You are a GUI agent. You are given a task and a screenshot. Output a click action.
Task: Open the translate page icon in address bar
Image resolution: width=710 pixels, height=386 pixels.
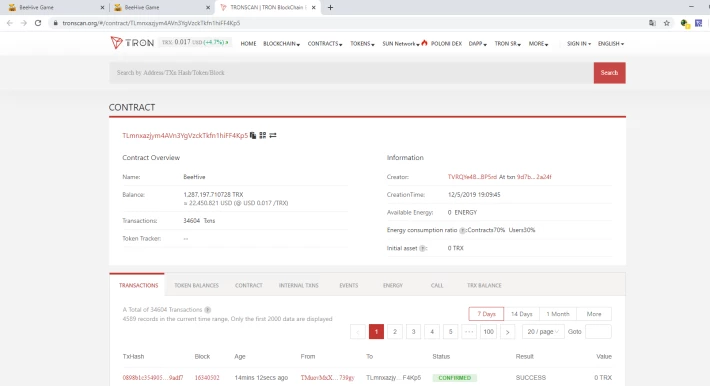tap(652, 23)
